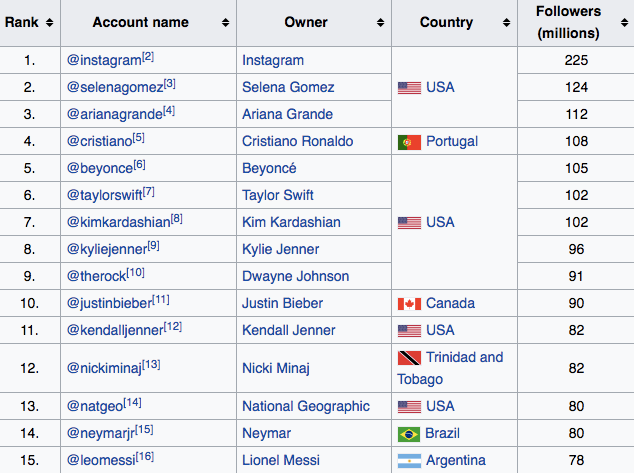Click the Canada flag icon
The height and width of the screenshot is (473, 634).
click(x=409, y=304)
